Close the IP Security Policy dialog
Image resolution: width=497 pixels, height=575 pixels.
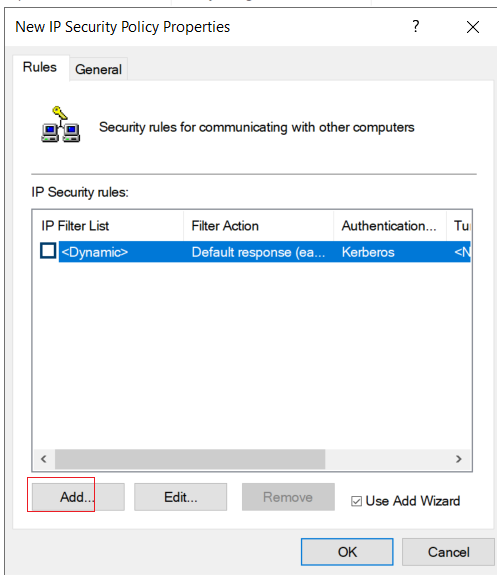[x=473, y=27]
